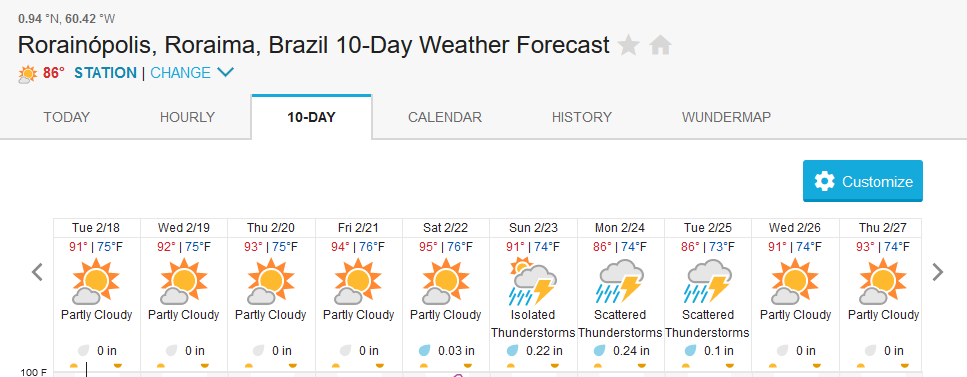Set location as home with house icon
Image resolution: width=967 pixels, height=377 pixels.
tap(660, 45)
